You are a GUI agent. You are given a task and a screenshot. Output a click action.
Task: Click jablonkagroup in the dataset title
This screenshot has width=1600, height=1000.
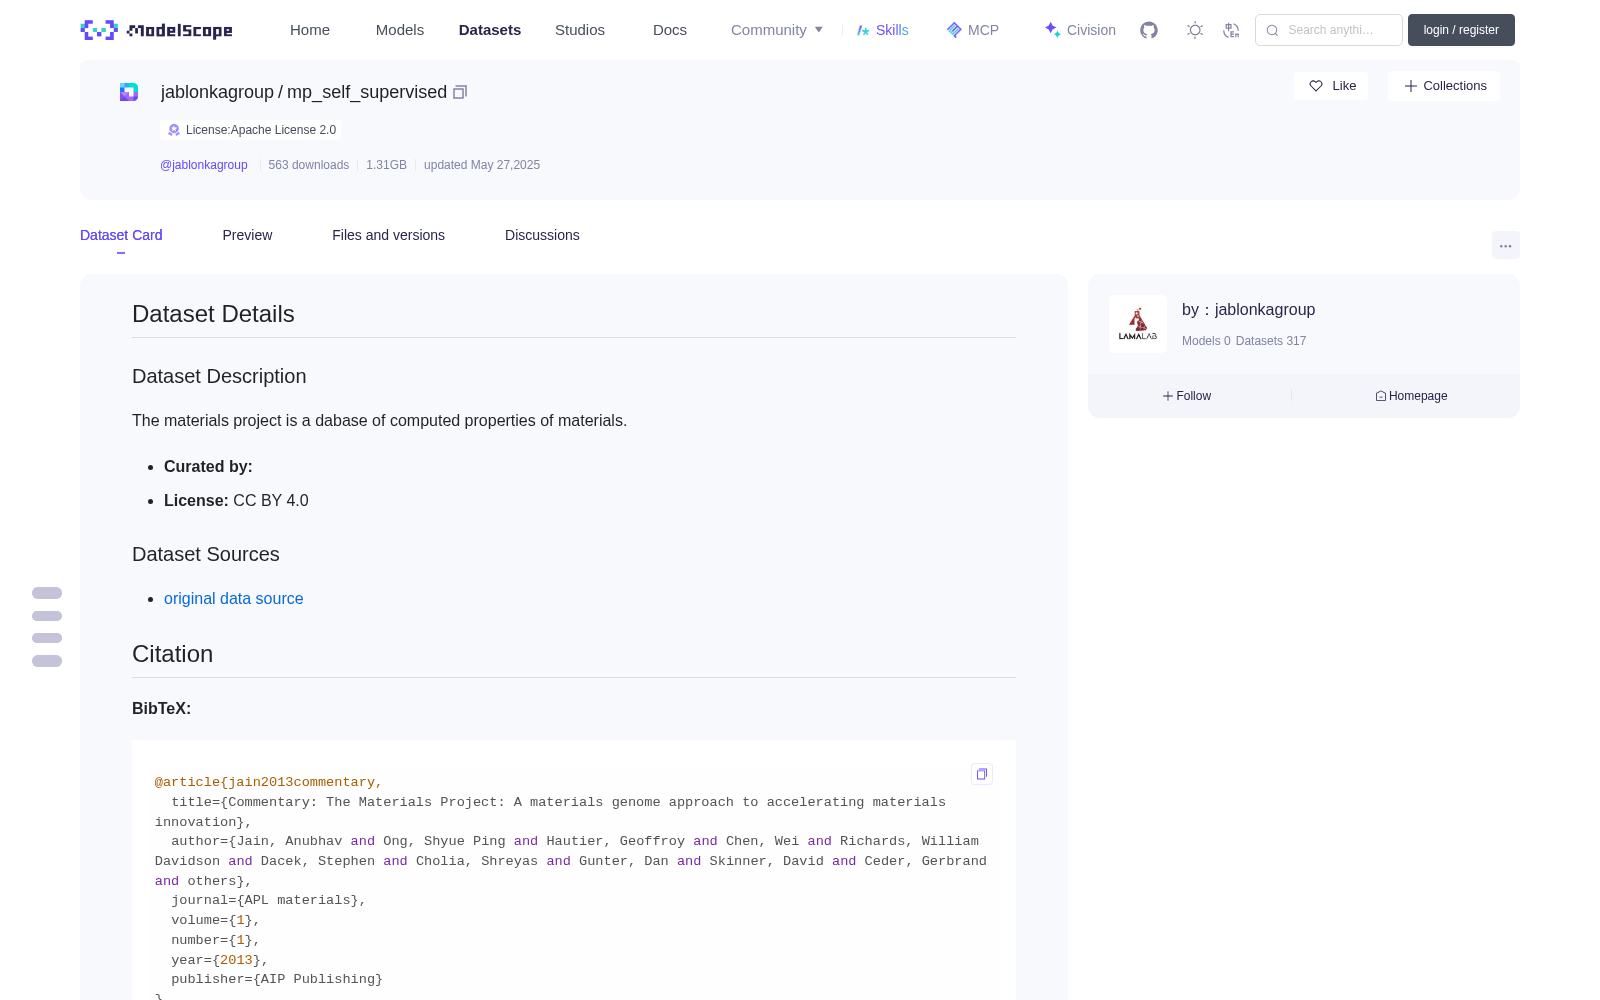point(217,92)
